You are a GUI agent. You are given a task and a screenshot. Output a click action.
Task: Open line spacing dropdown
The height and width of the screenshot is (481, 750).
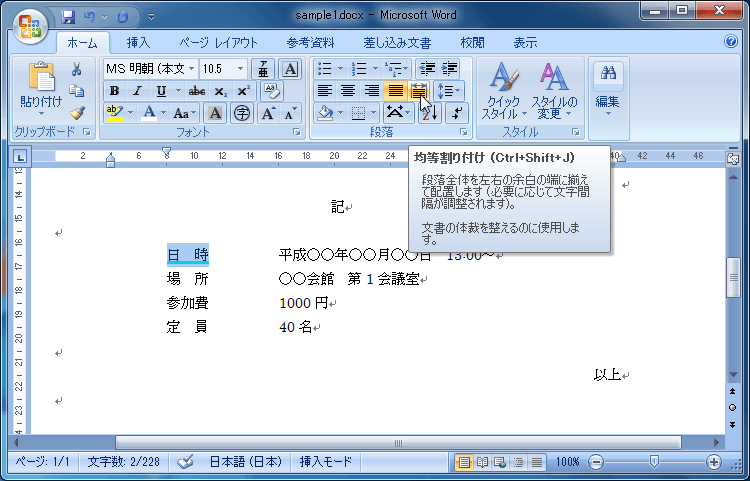coord(448,90)
